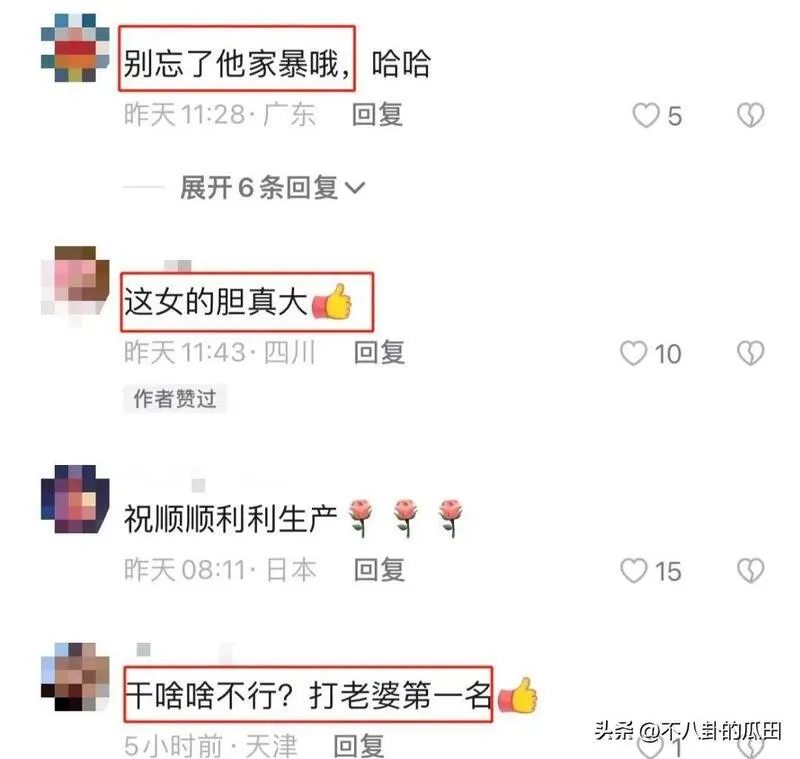The image size is (800, 759).
Task: Reply to the 08:11 Japan comment
Action: coord(380,570)
